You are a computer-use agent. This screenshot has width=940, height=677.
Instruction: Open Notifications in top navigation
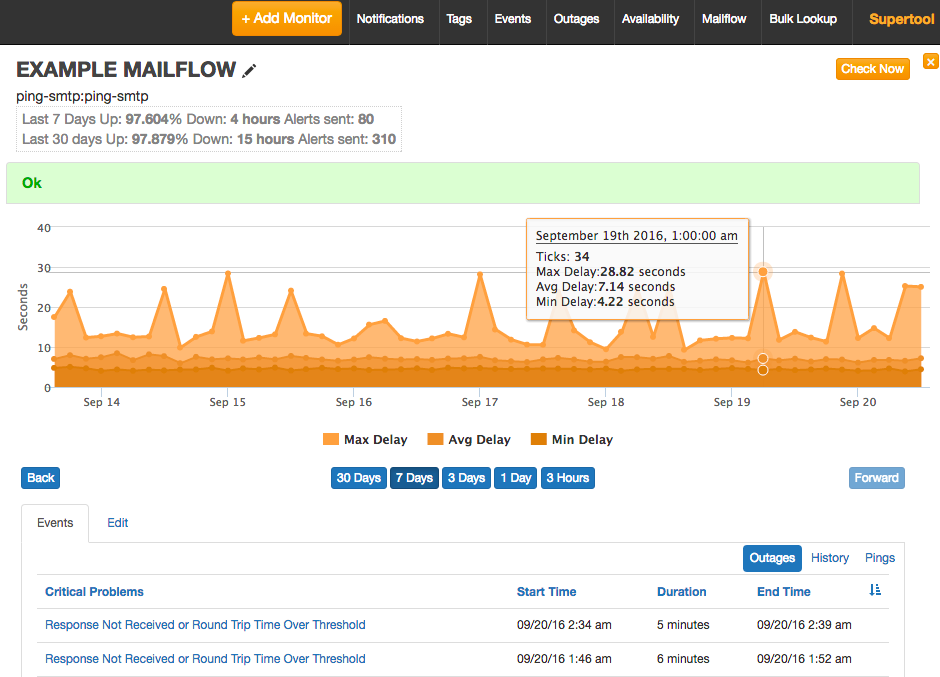point(390,19)
